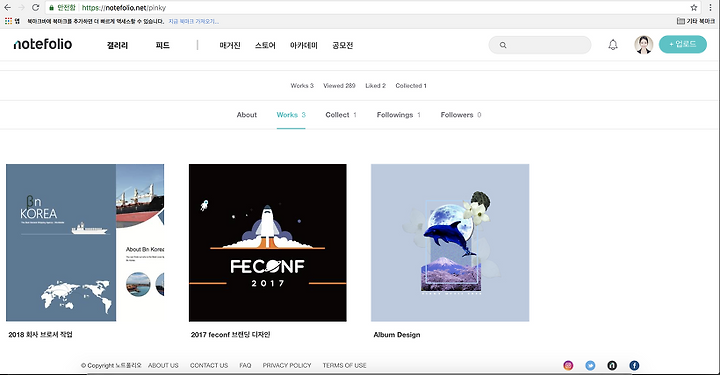Open the Twitter social icon
Viewport: 720px width, 375px height.
click(x=590, y=365)
